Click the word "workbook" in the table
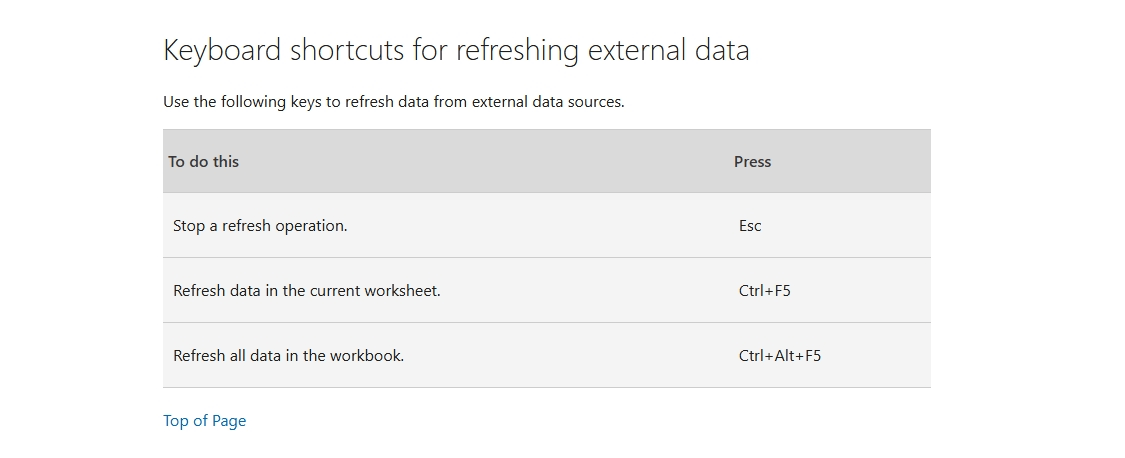The height and width of the screenshot is (458, 1125). pos(367,355)
